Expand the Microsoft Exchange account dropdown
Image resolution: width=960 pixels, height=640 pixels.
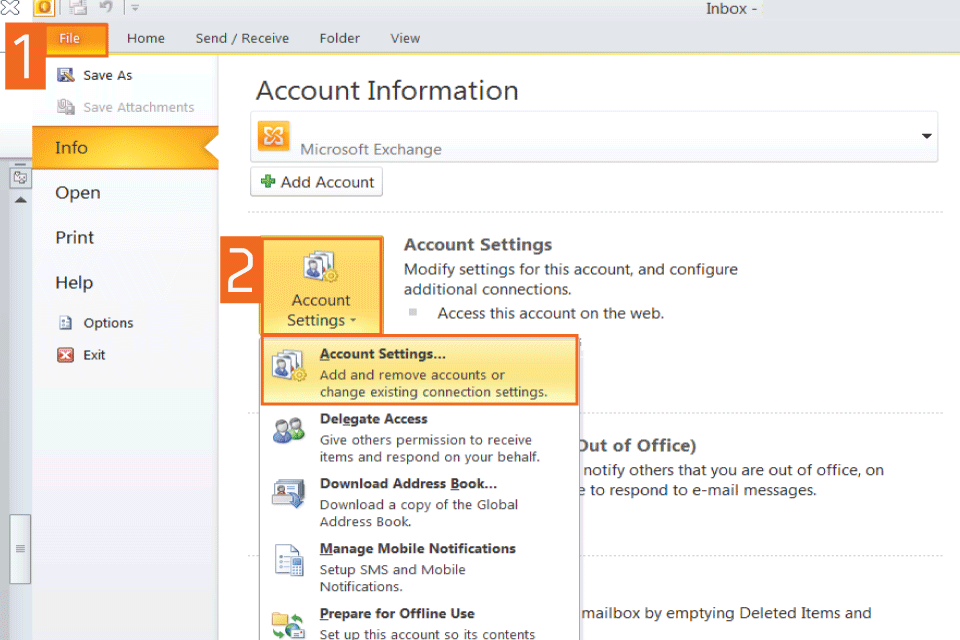pos(926,137)
